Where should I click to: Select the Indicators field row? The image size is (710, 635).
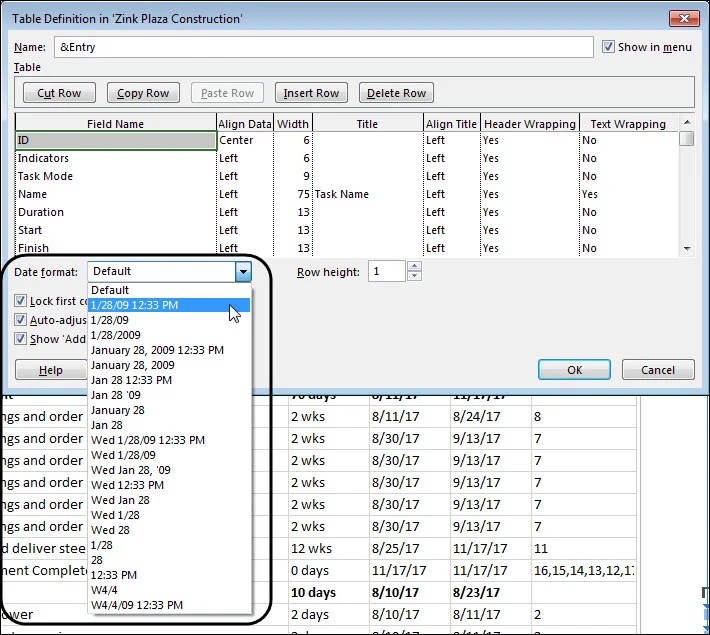pyautogui.click(x=115, y=158)
